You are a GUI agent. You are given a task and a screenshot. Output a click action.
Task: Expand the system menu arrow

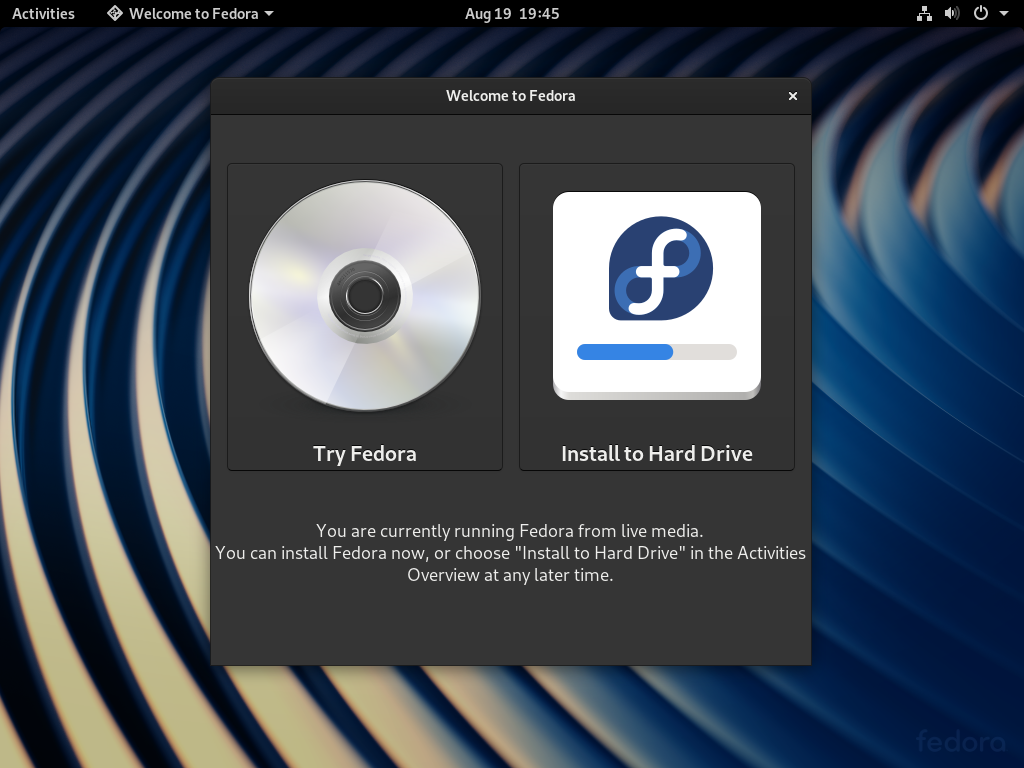click(x=1004, y=13)
